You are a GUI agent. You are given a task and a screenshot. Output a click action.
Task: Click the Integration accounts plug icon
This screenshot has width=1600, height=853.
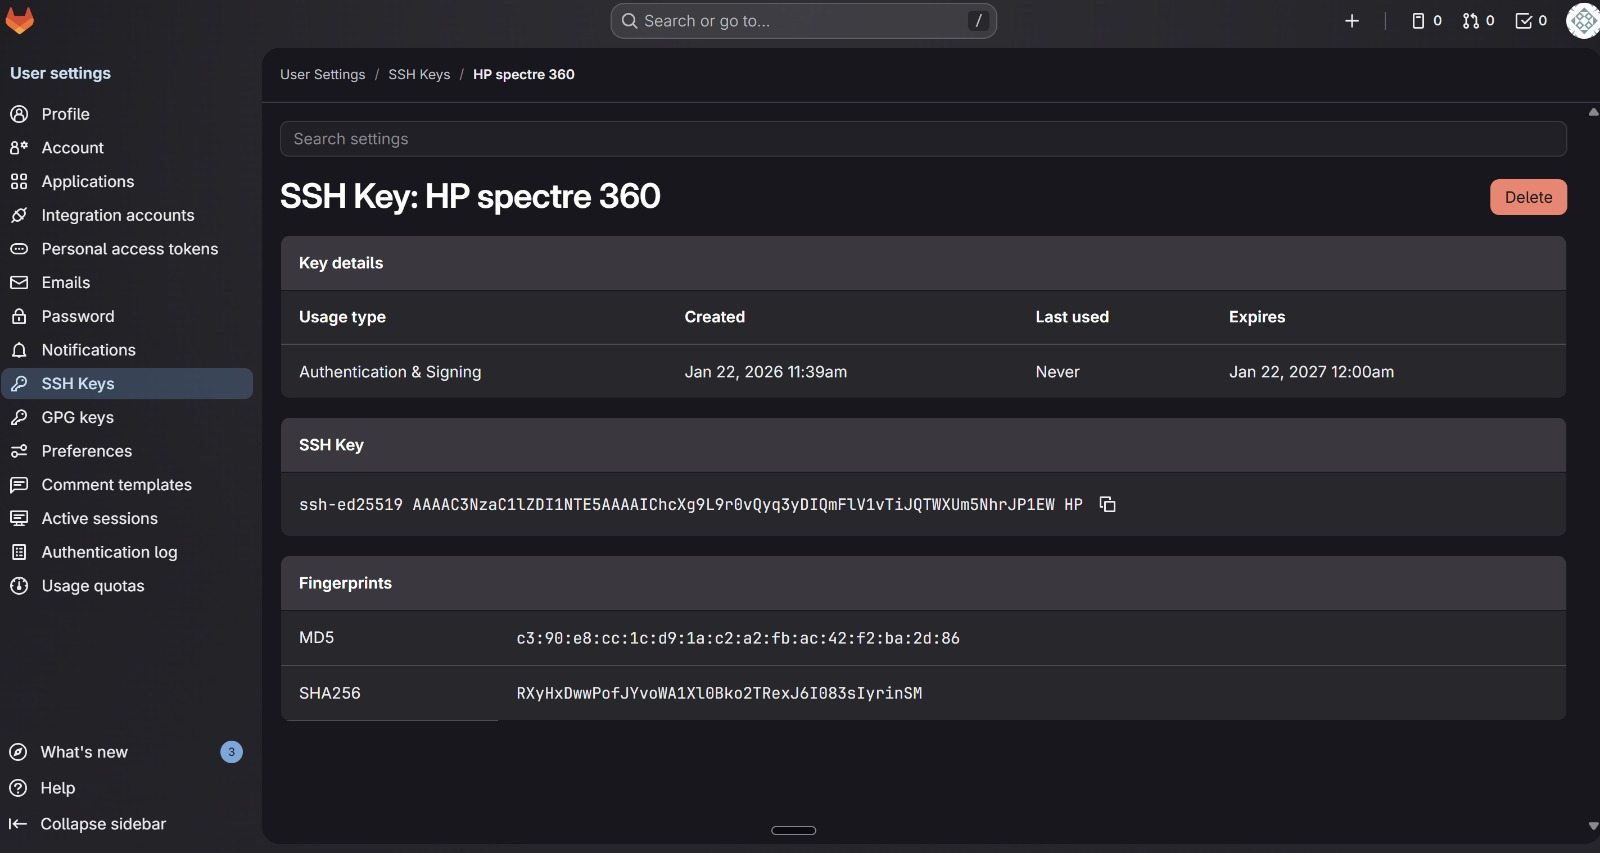click(19, 215)
